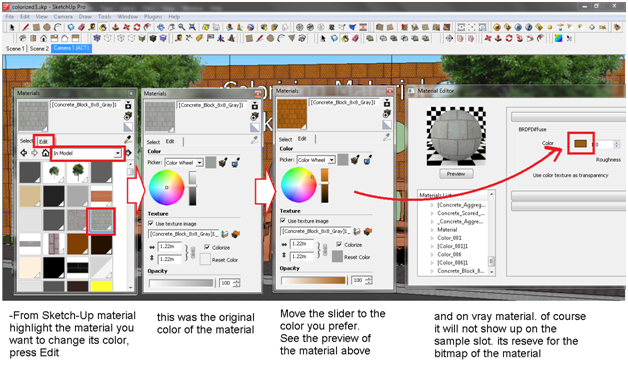This screenshot has height=366, width=628.
Task: Activate the Arc tool in top toolbar
Action: 58,27
